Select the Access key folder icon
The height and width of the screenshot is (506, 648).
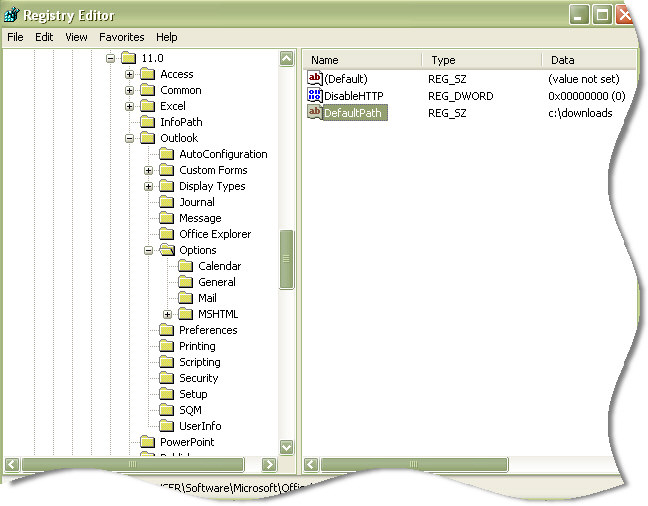[x=148, y=74]
